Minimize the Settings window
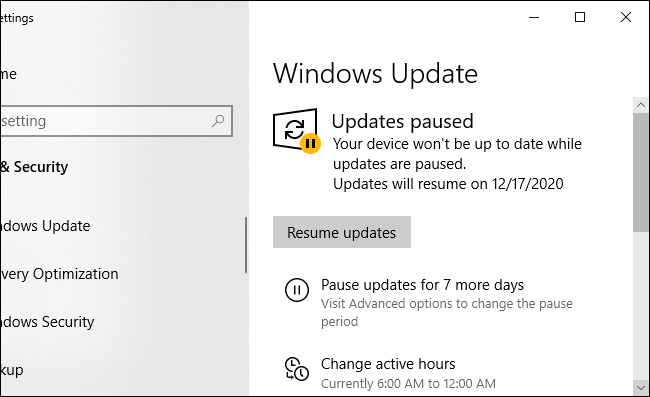The width and height of the screenshot is (650, 397). pyautogui.click(x=534, y=17)
